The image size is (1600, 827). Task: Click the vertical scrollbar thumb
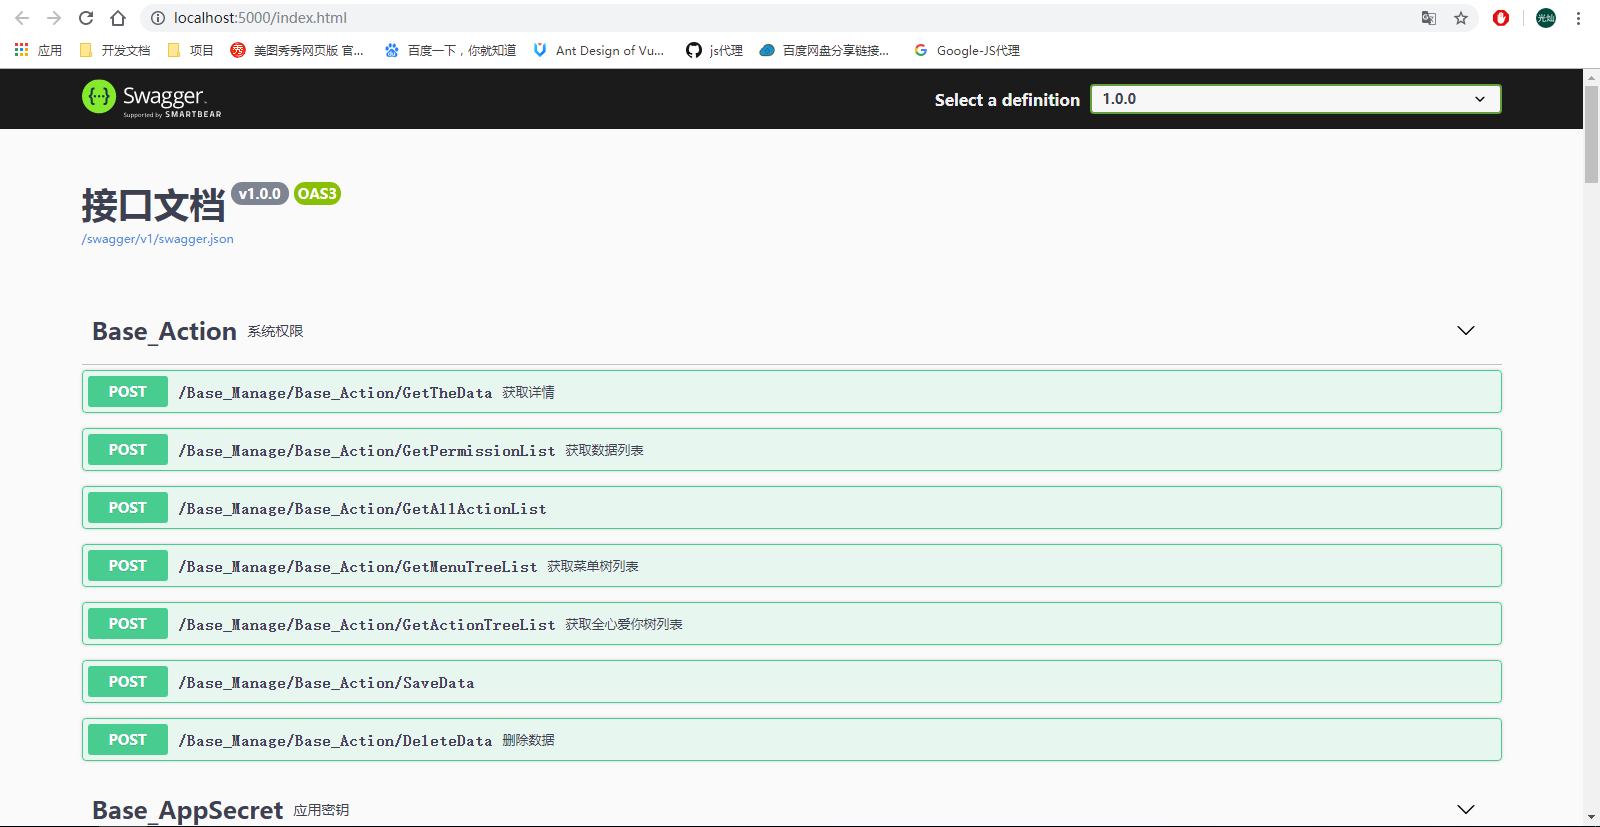pyautogui.click(x=1591, y=134)
